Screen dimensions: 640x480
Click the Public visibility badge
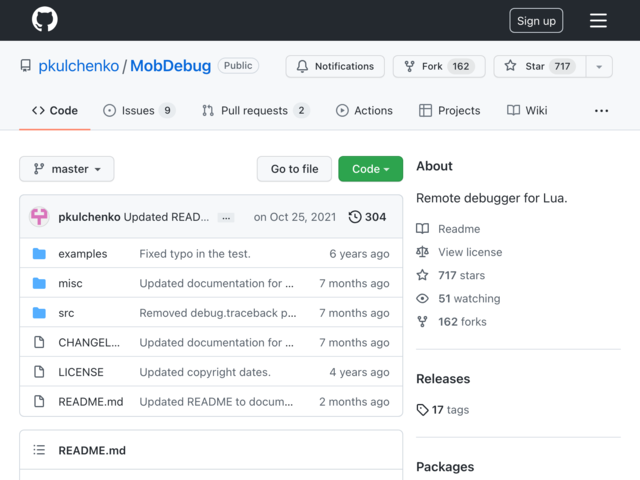pos(238,66)
